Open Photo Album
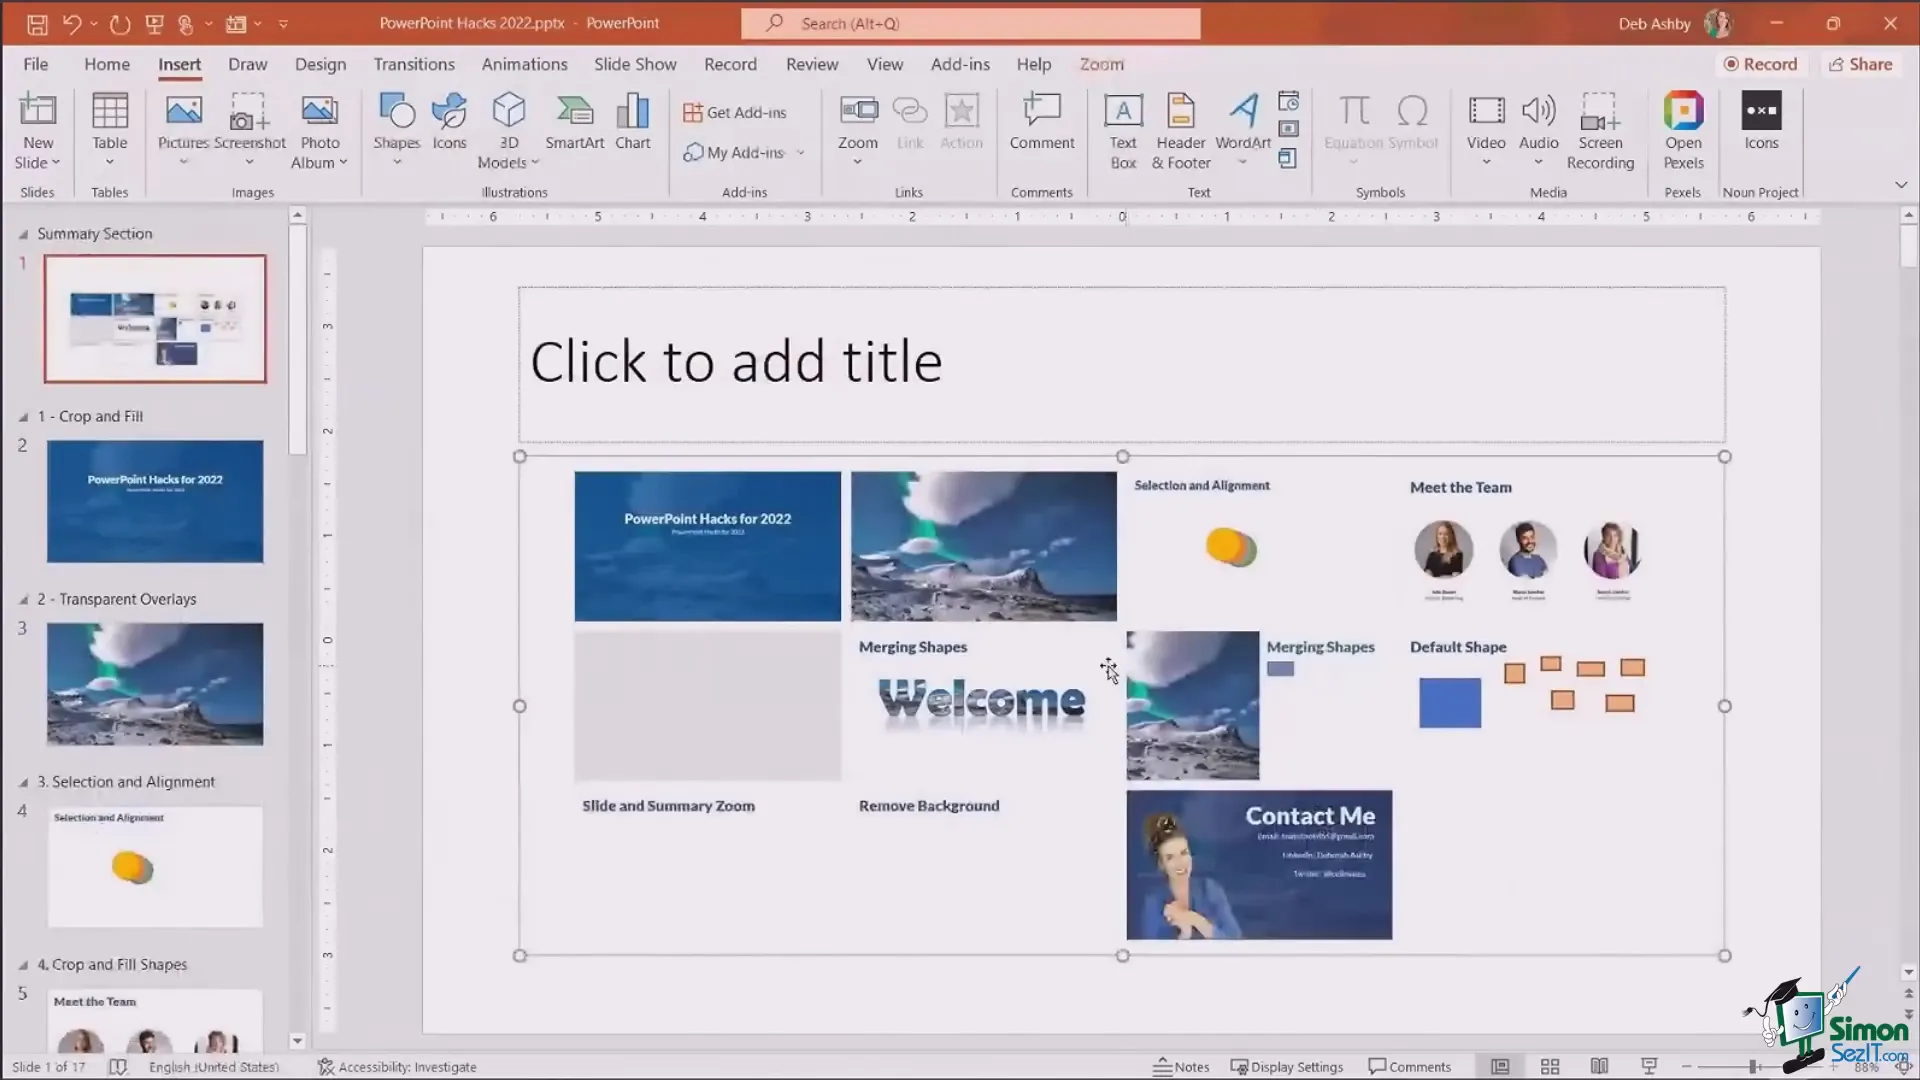The width and height of the screenshot is (1920, 1080). (x=320, y=132)
